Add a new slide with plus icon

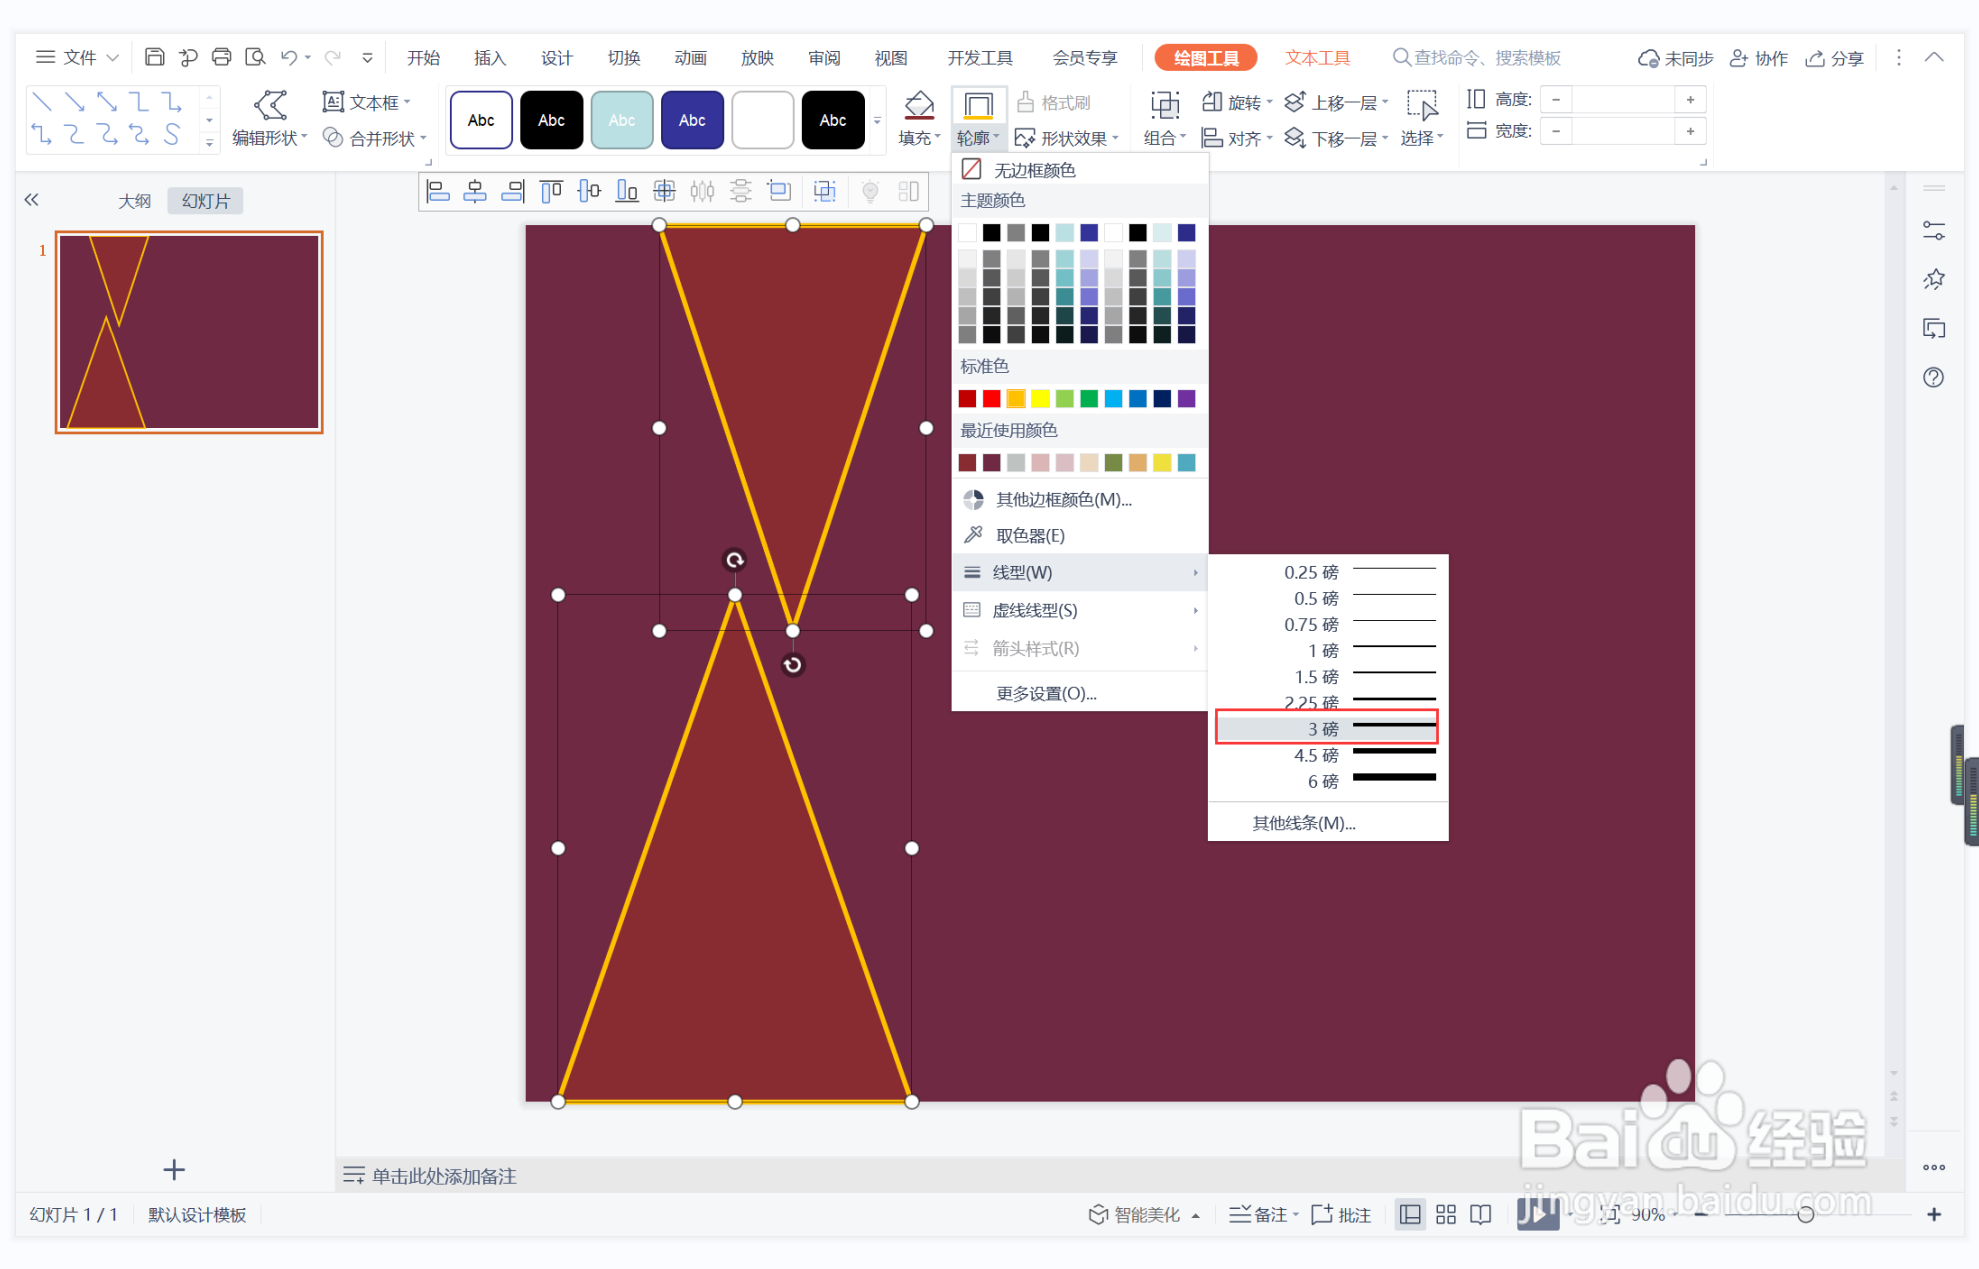(x=174, y=1169)
